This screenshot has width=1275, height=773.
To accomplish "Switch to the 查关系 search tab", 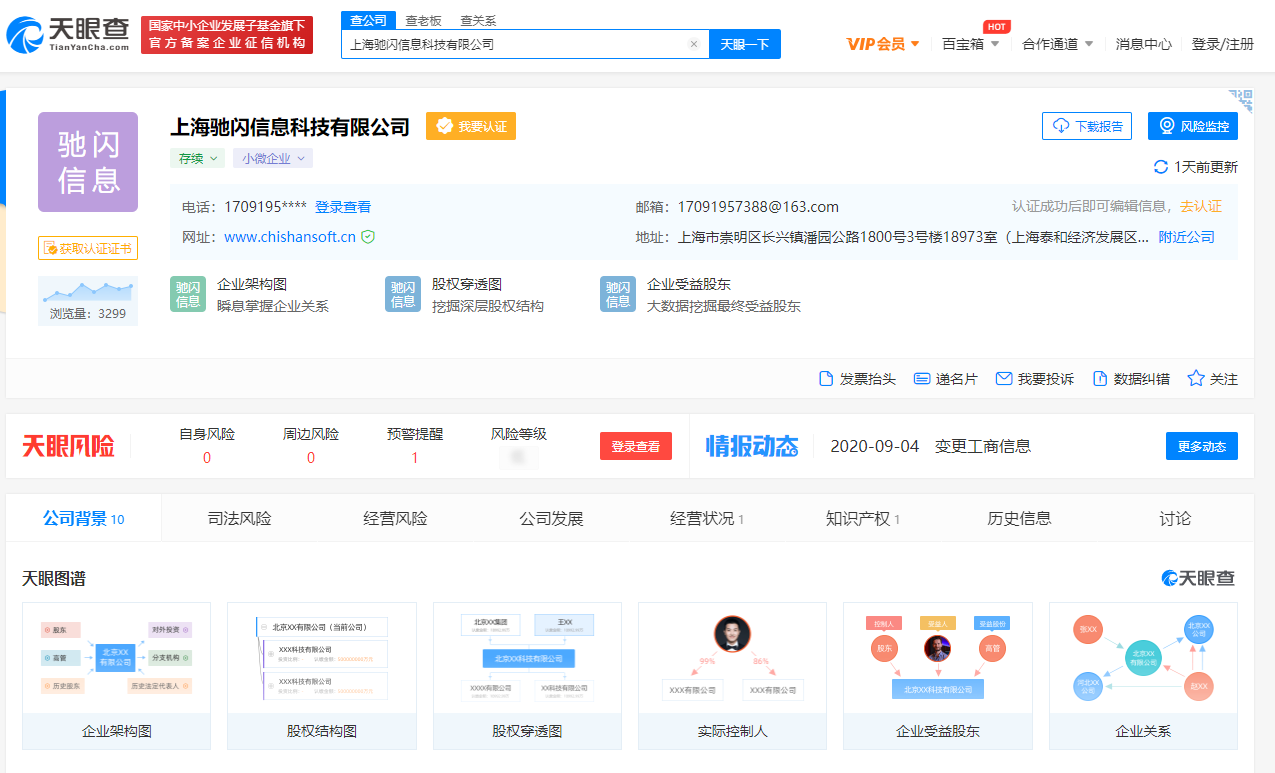I will coord(478,20).
